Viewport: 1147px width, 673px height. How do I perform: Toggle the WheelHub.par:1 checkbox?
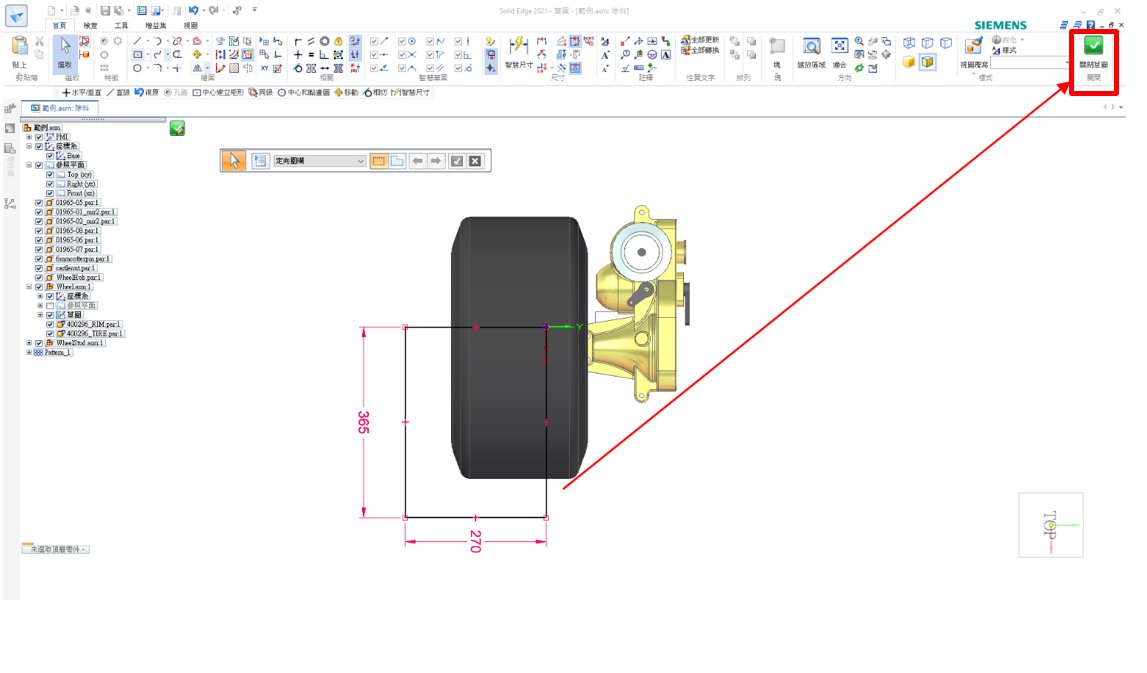coord(39,278)
